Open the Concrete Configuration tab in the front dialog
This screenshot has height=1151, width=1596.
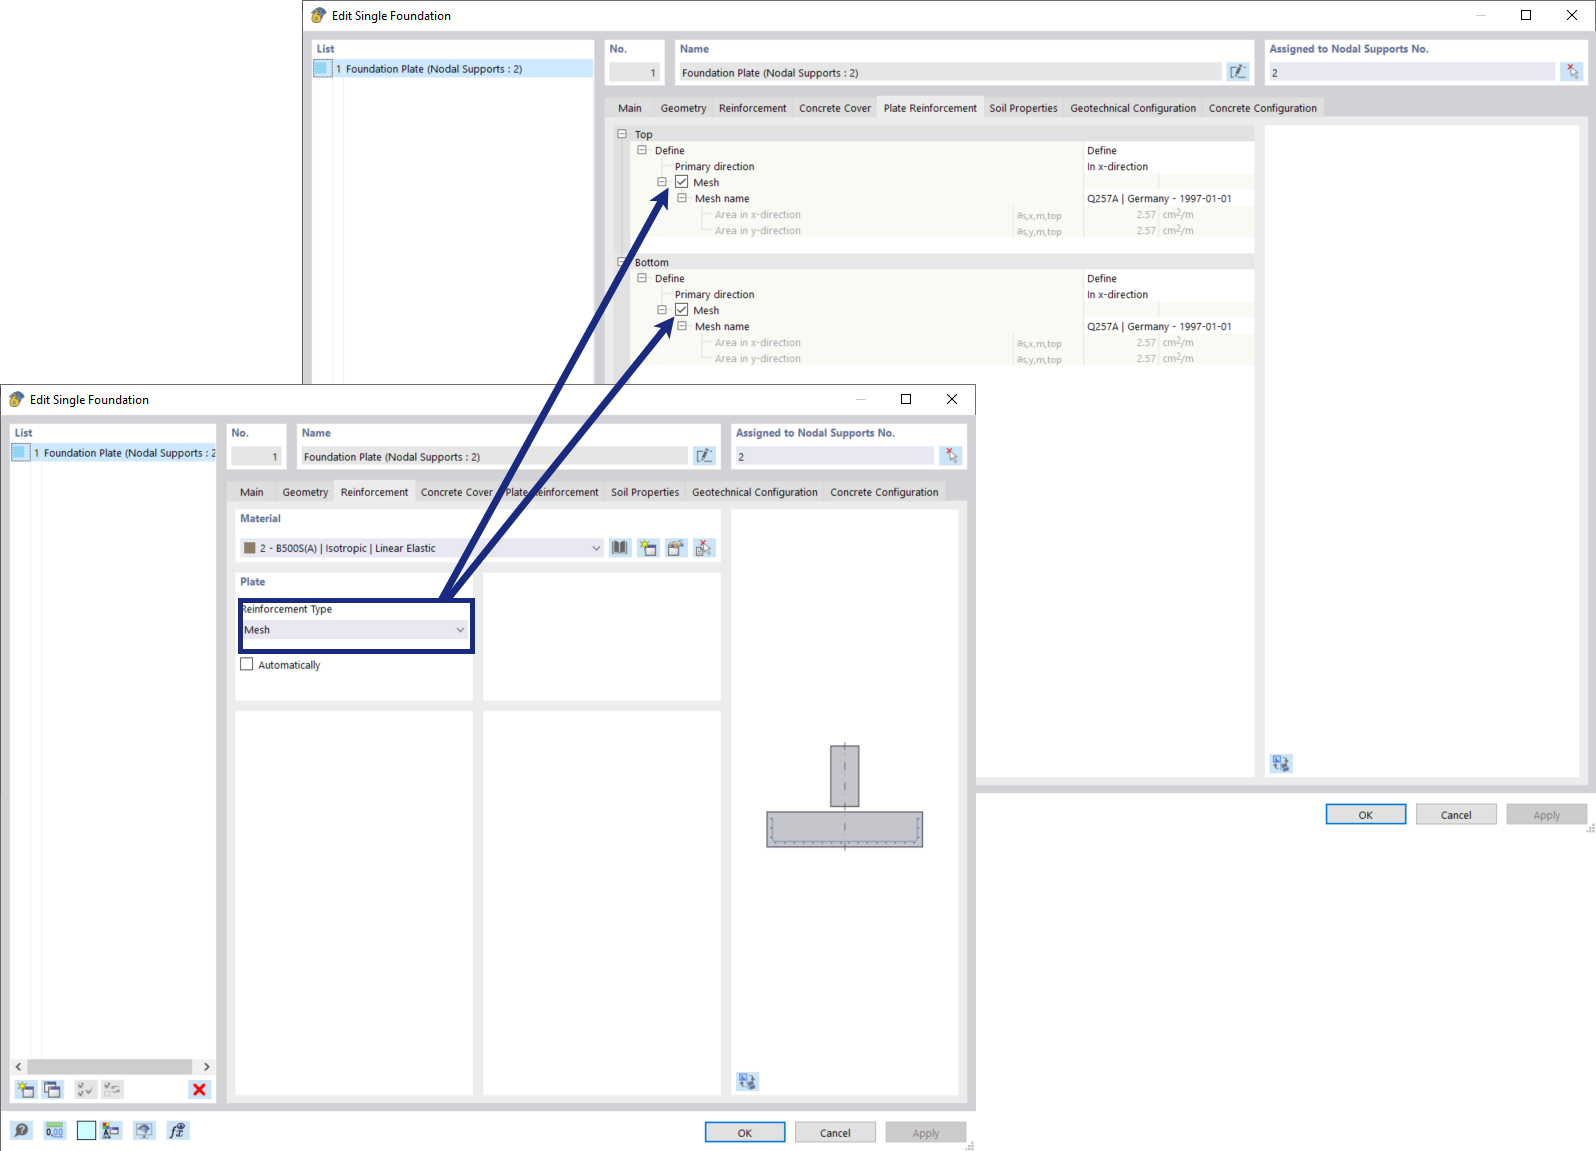point(884,492)
